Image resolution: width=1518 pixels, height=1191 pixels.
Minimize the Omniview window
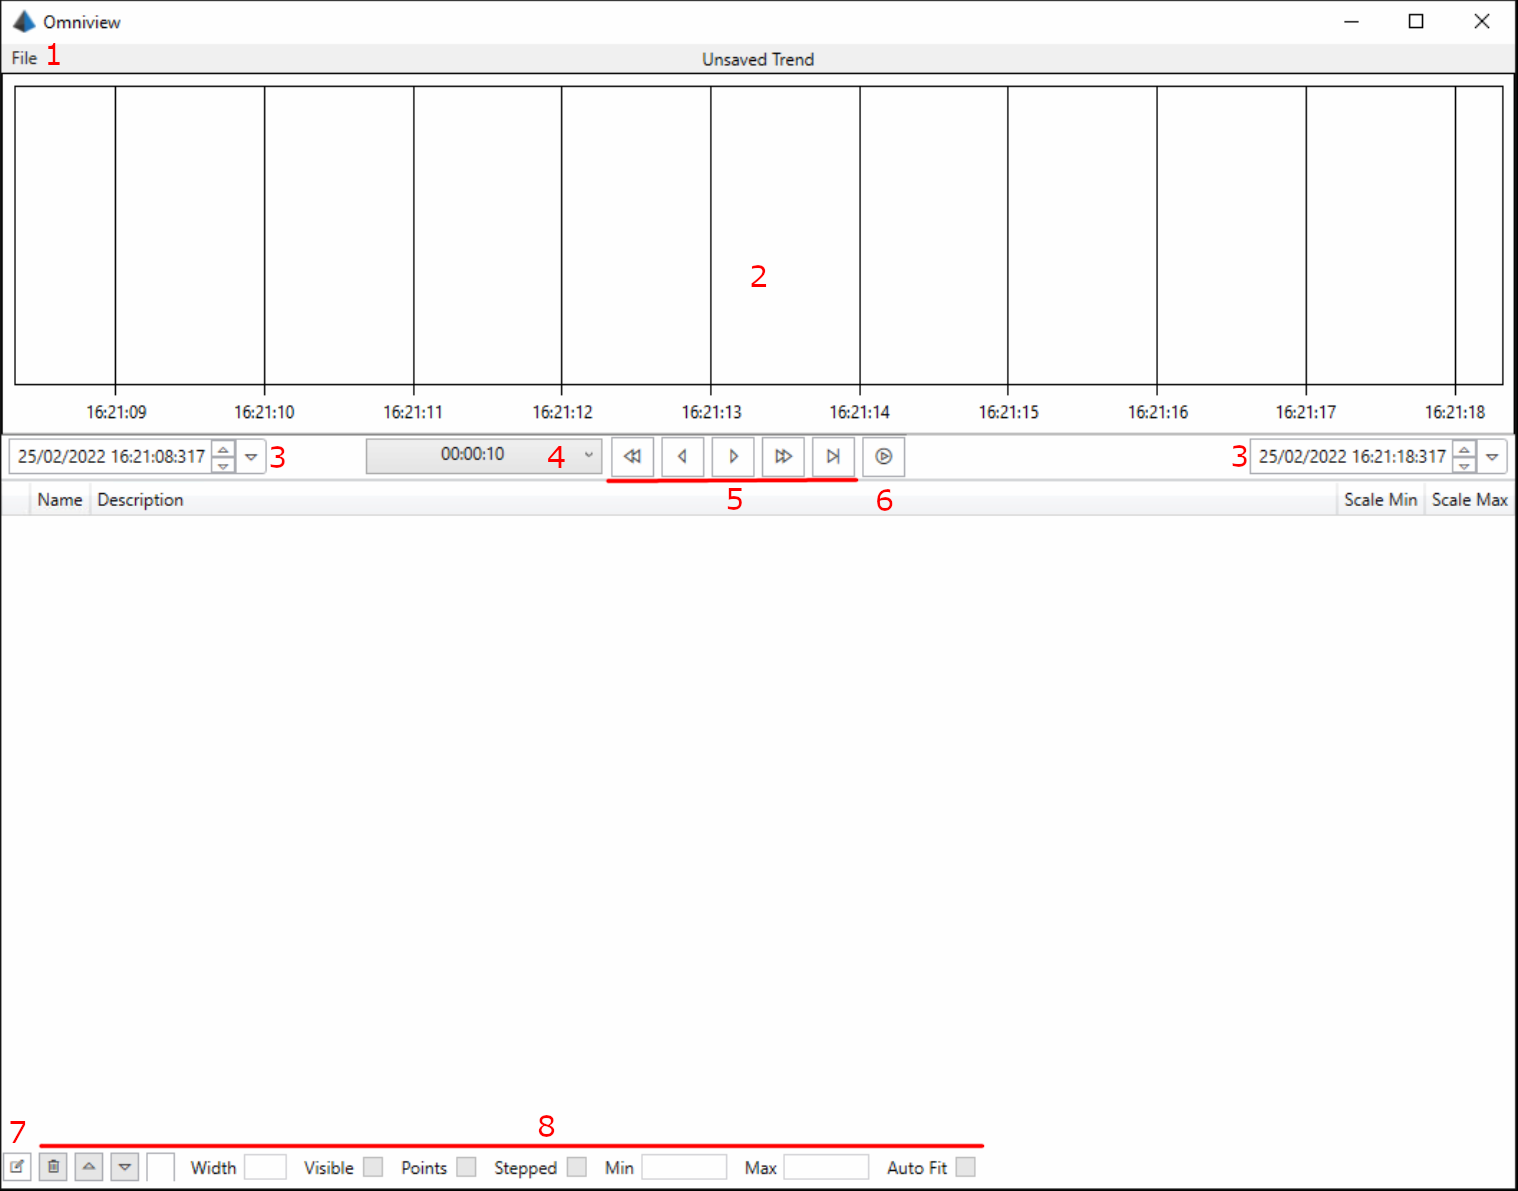tap(1351, 21)
